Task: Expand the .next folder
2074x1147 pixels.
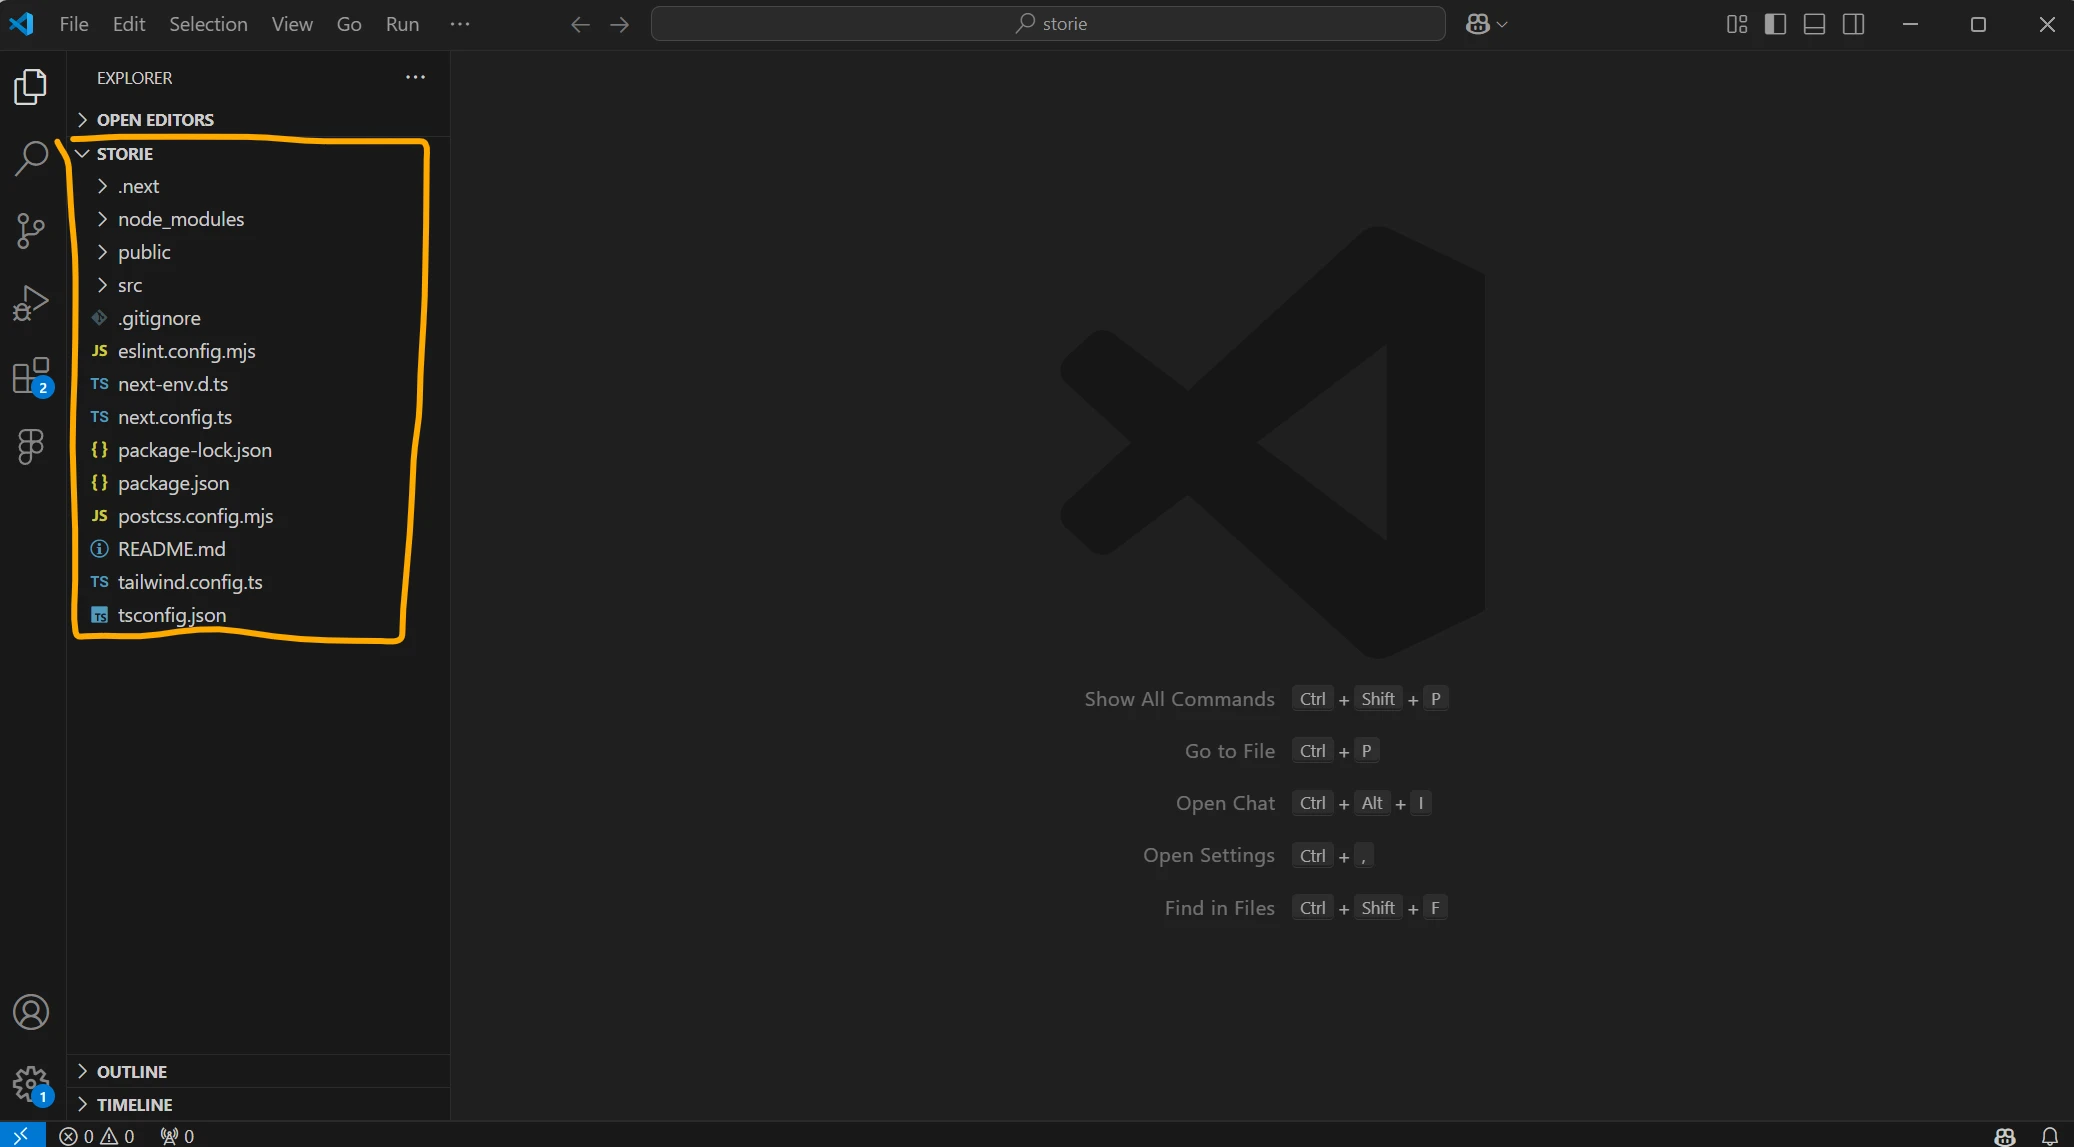Action: tap(258, 187)
